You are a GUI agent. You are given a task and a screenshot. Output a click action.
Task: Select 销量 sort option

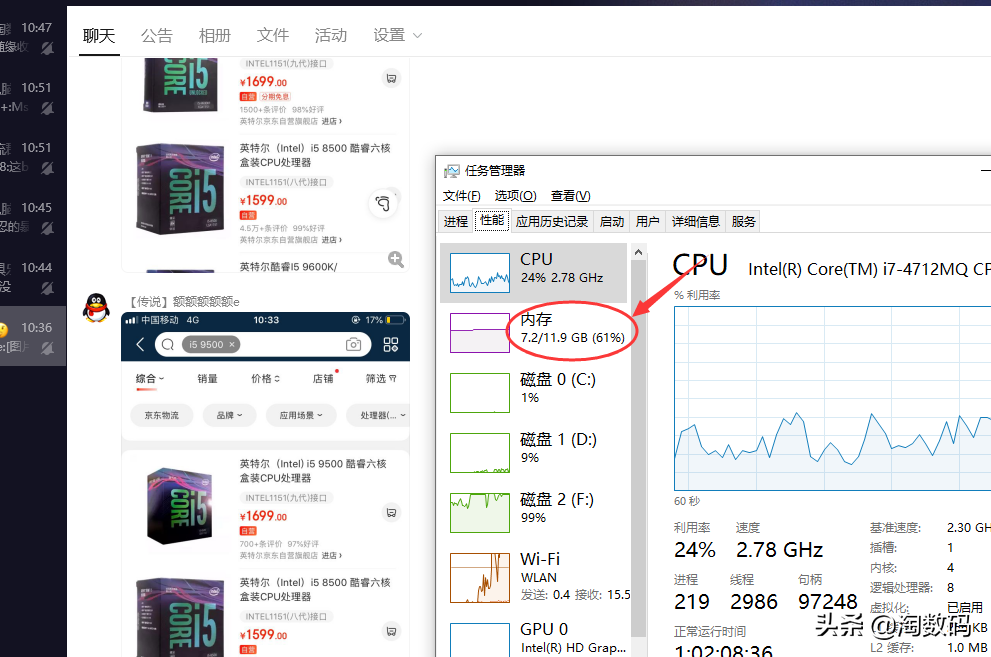tap(207, 378)
